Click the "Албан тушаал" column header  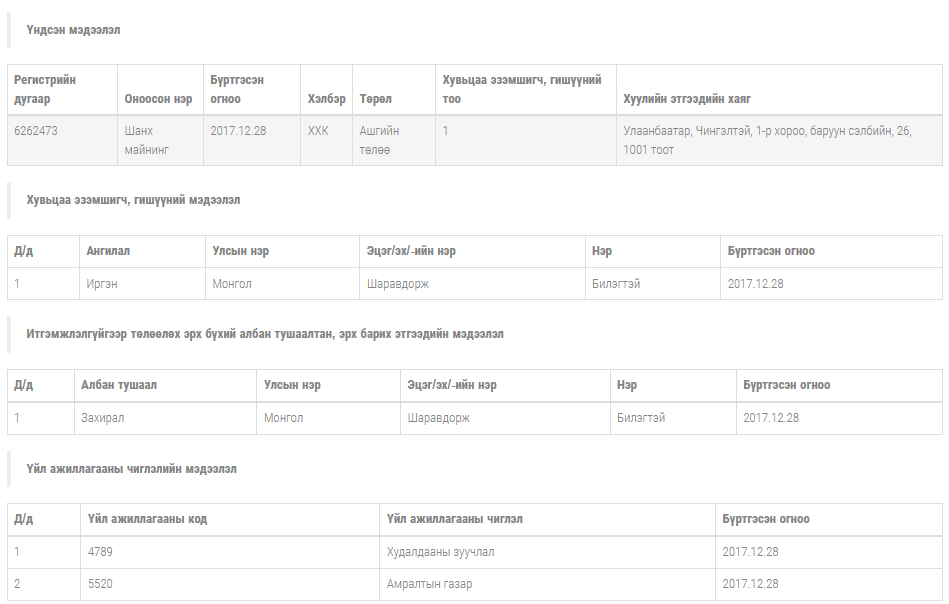point(119,385)
